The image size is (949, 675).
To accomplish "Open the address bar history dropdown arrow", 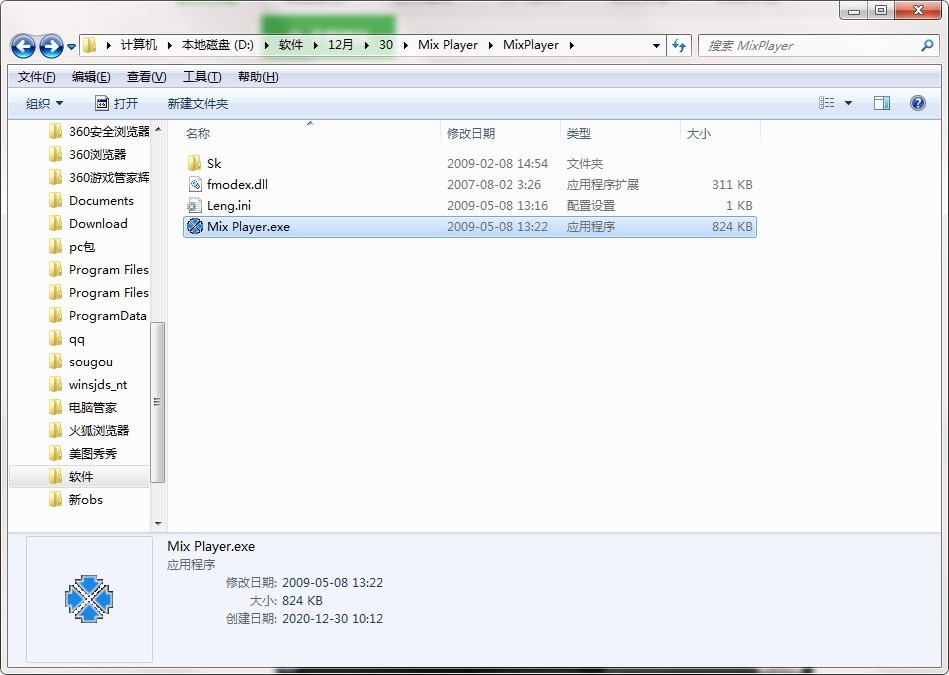I will tap(656, 45).
